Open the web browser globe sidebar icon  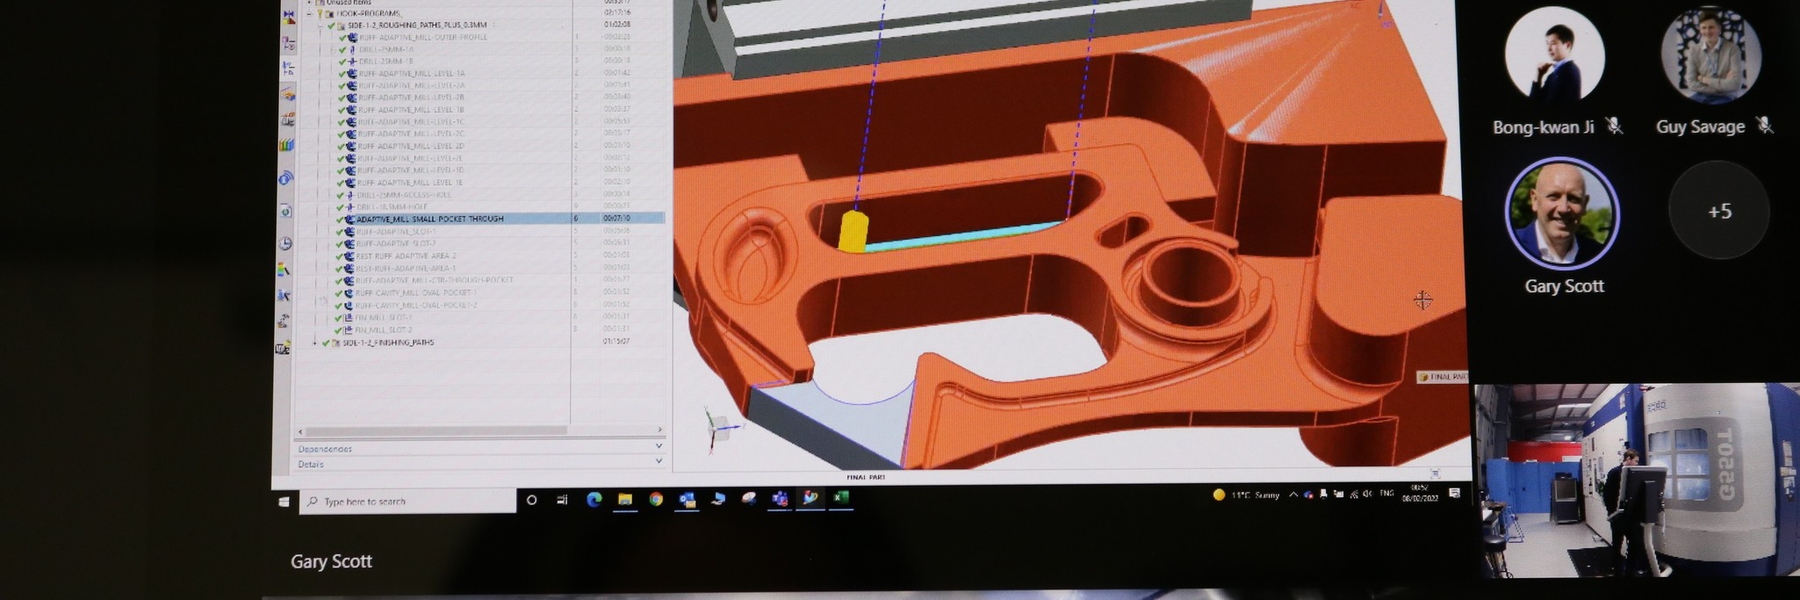click(286, 211)
